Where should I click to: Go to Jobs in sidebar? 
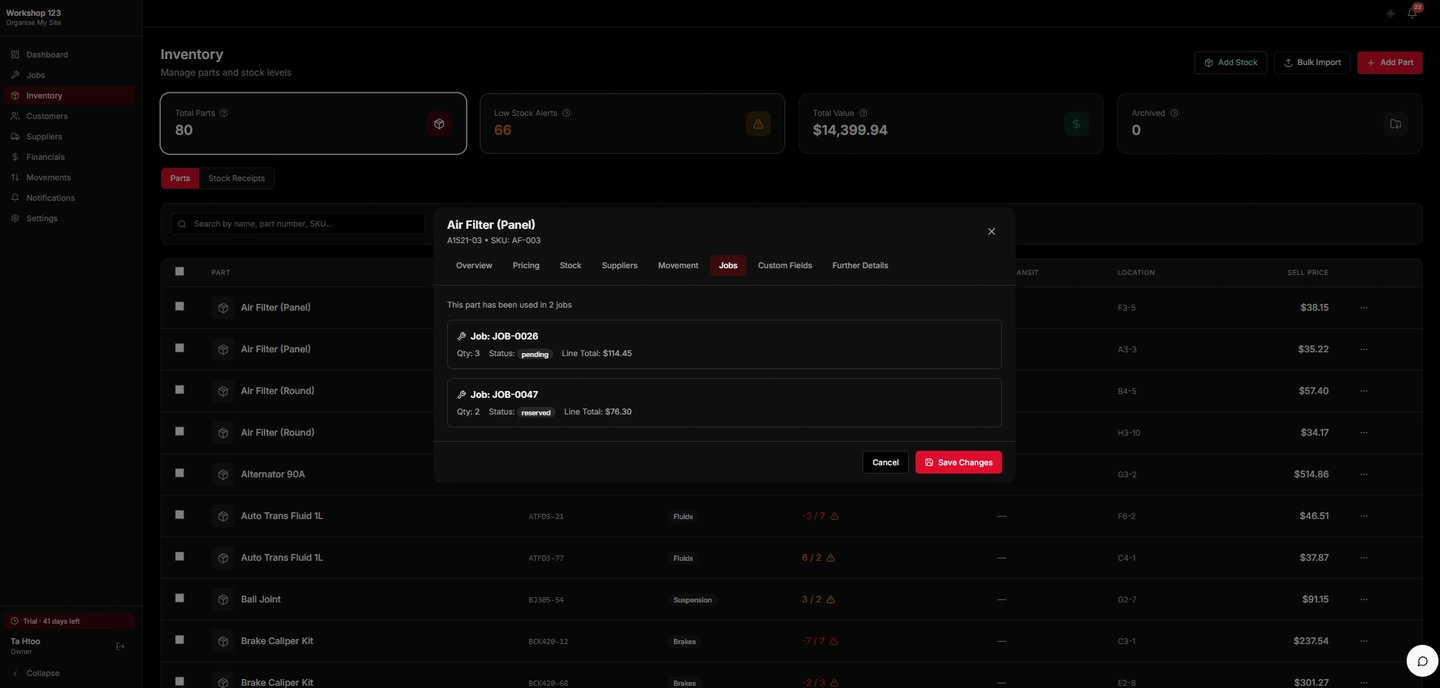[70, 75]
